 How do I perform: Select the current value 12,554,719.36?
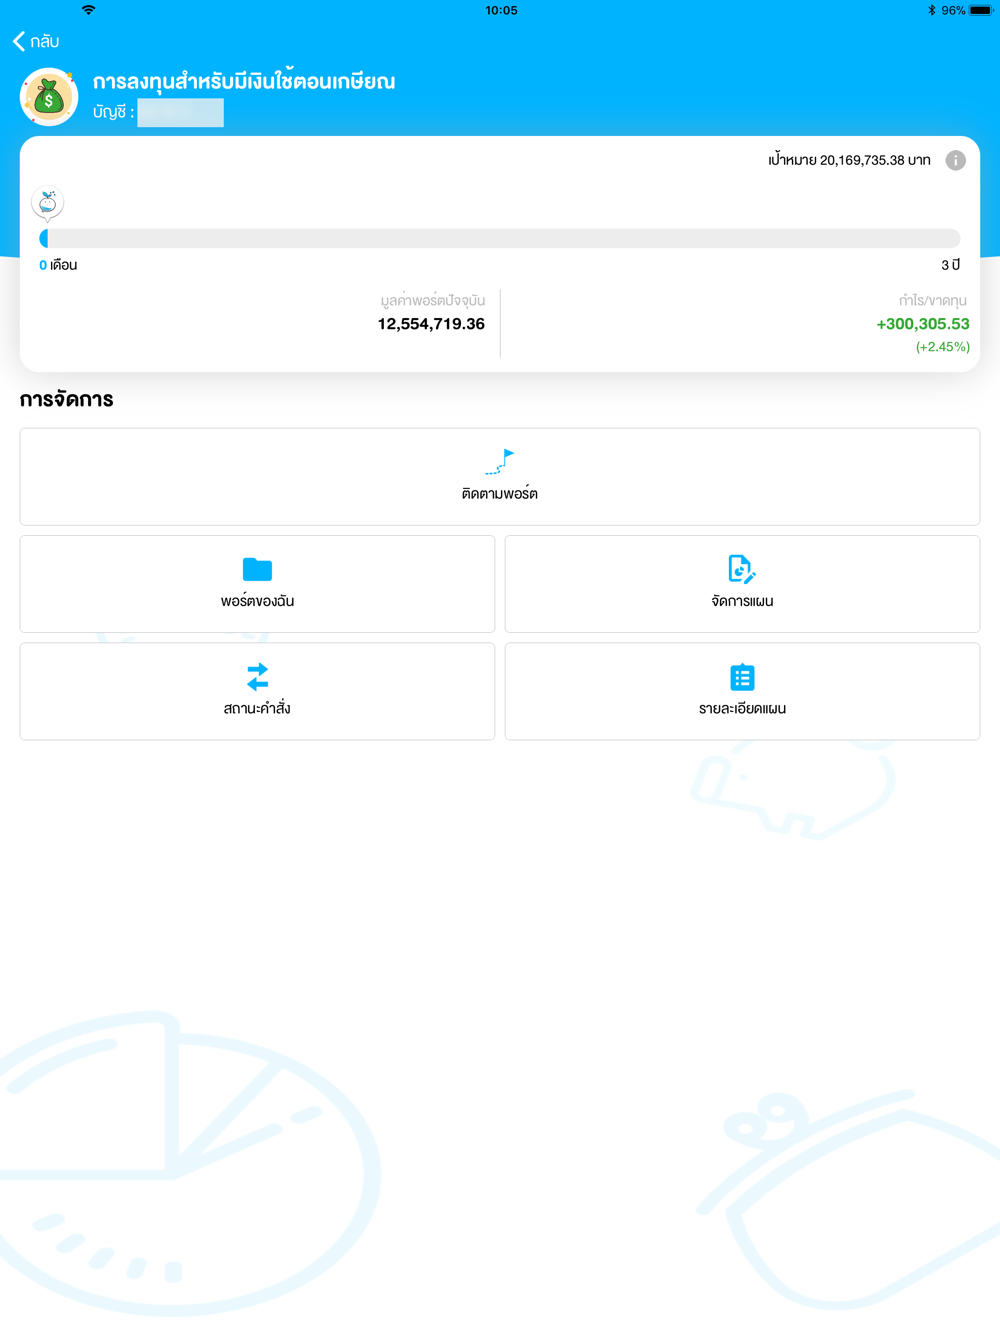click(x=431, y=324)
